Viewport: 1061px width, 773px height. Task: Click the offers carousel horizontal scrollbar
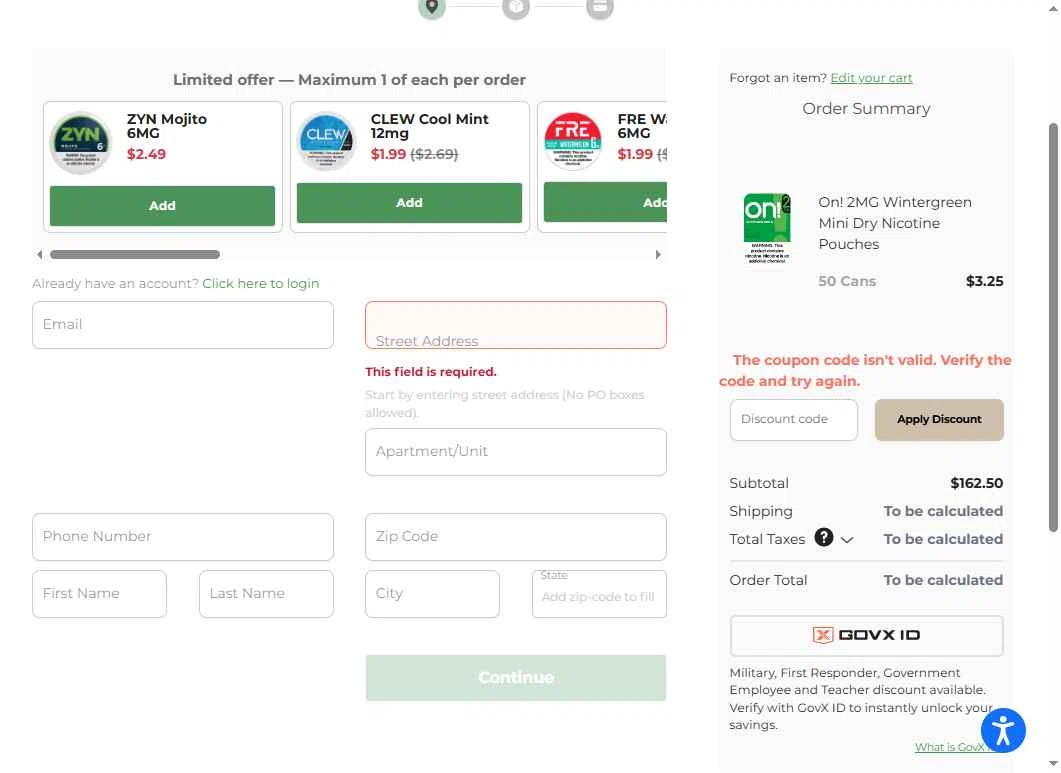(135, 255)
